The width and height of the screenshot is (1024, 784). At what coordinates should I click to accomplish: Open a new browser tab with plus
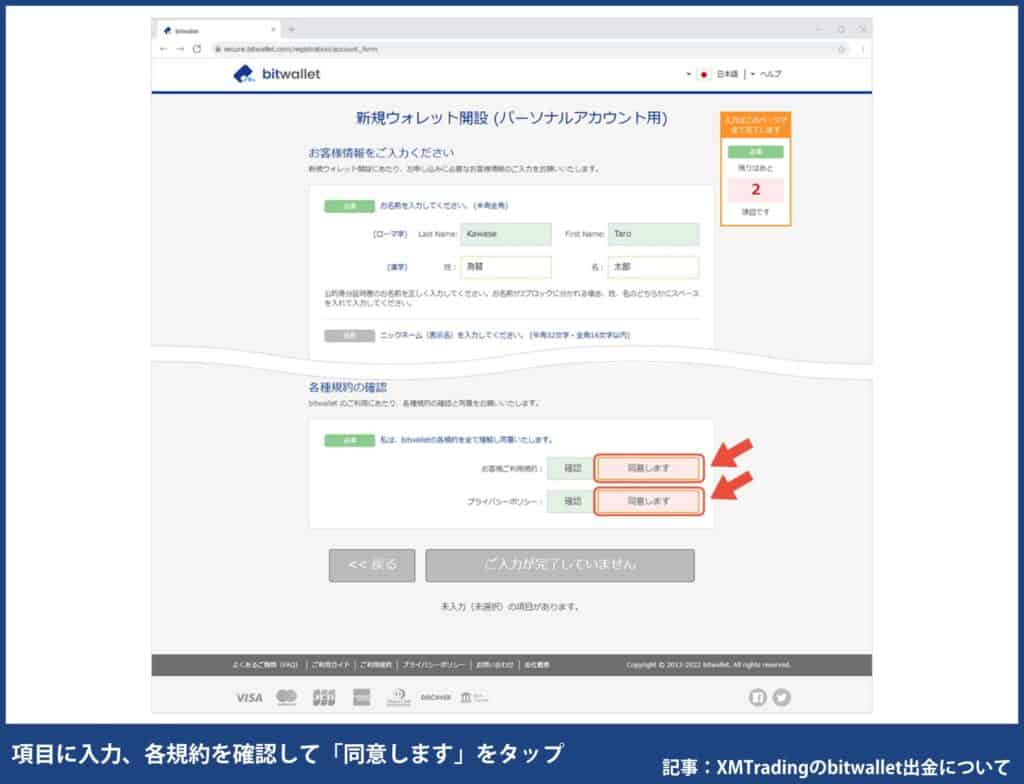click(291, 29)
